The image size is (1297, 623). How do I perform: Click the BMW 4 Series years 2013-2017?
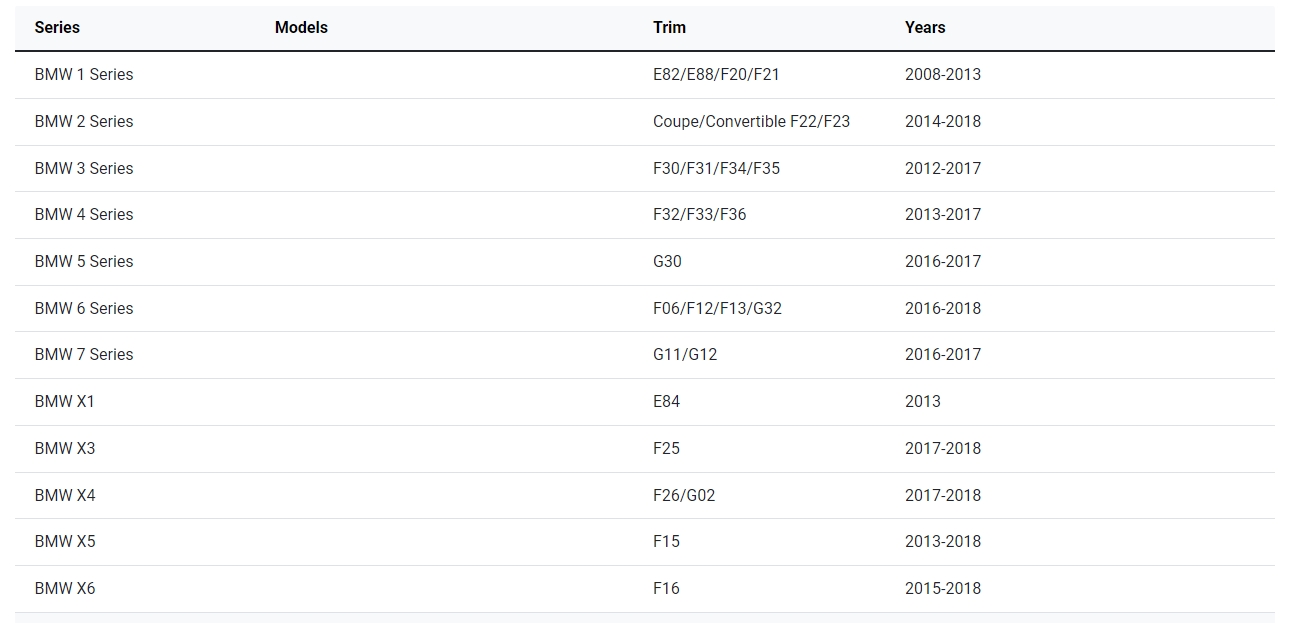click(x=943, y=215)
